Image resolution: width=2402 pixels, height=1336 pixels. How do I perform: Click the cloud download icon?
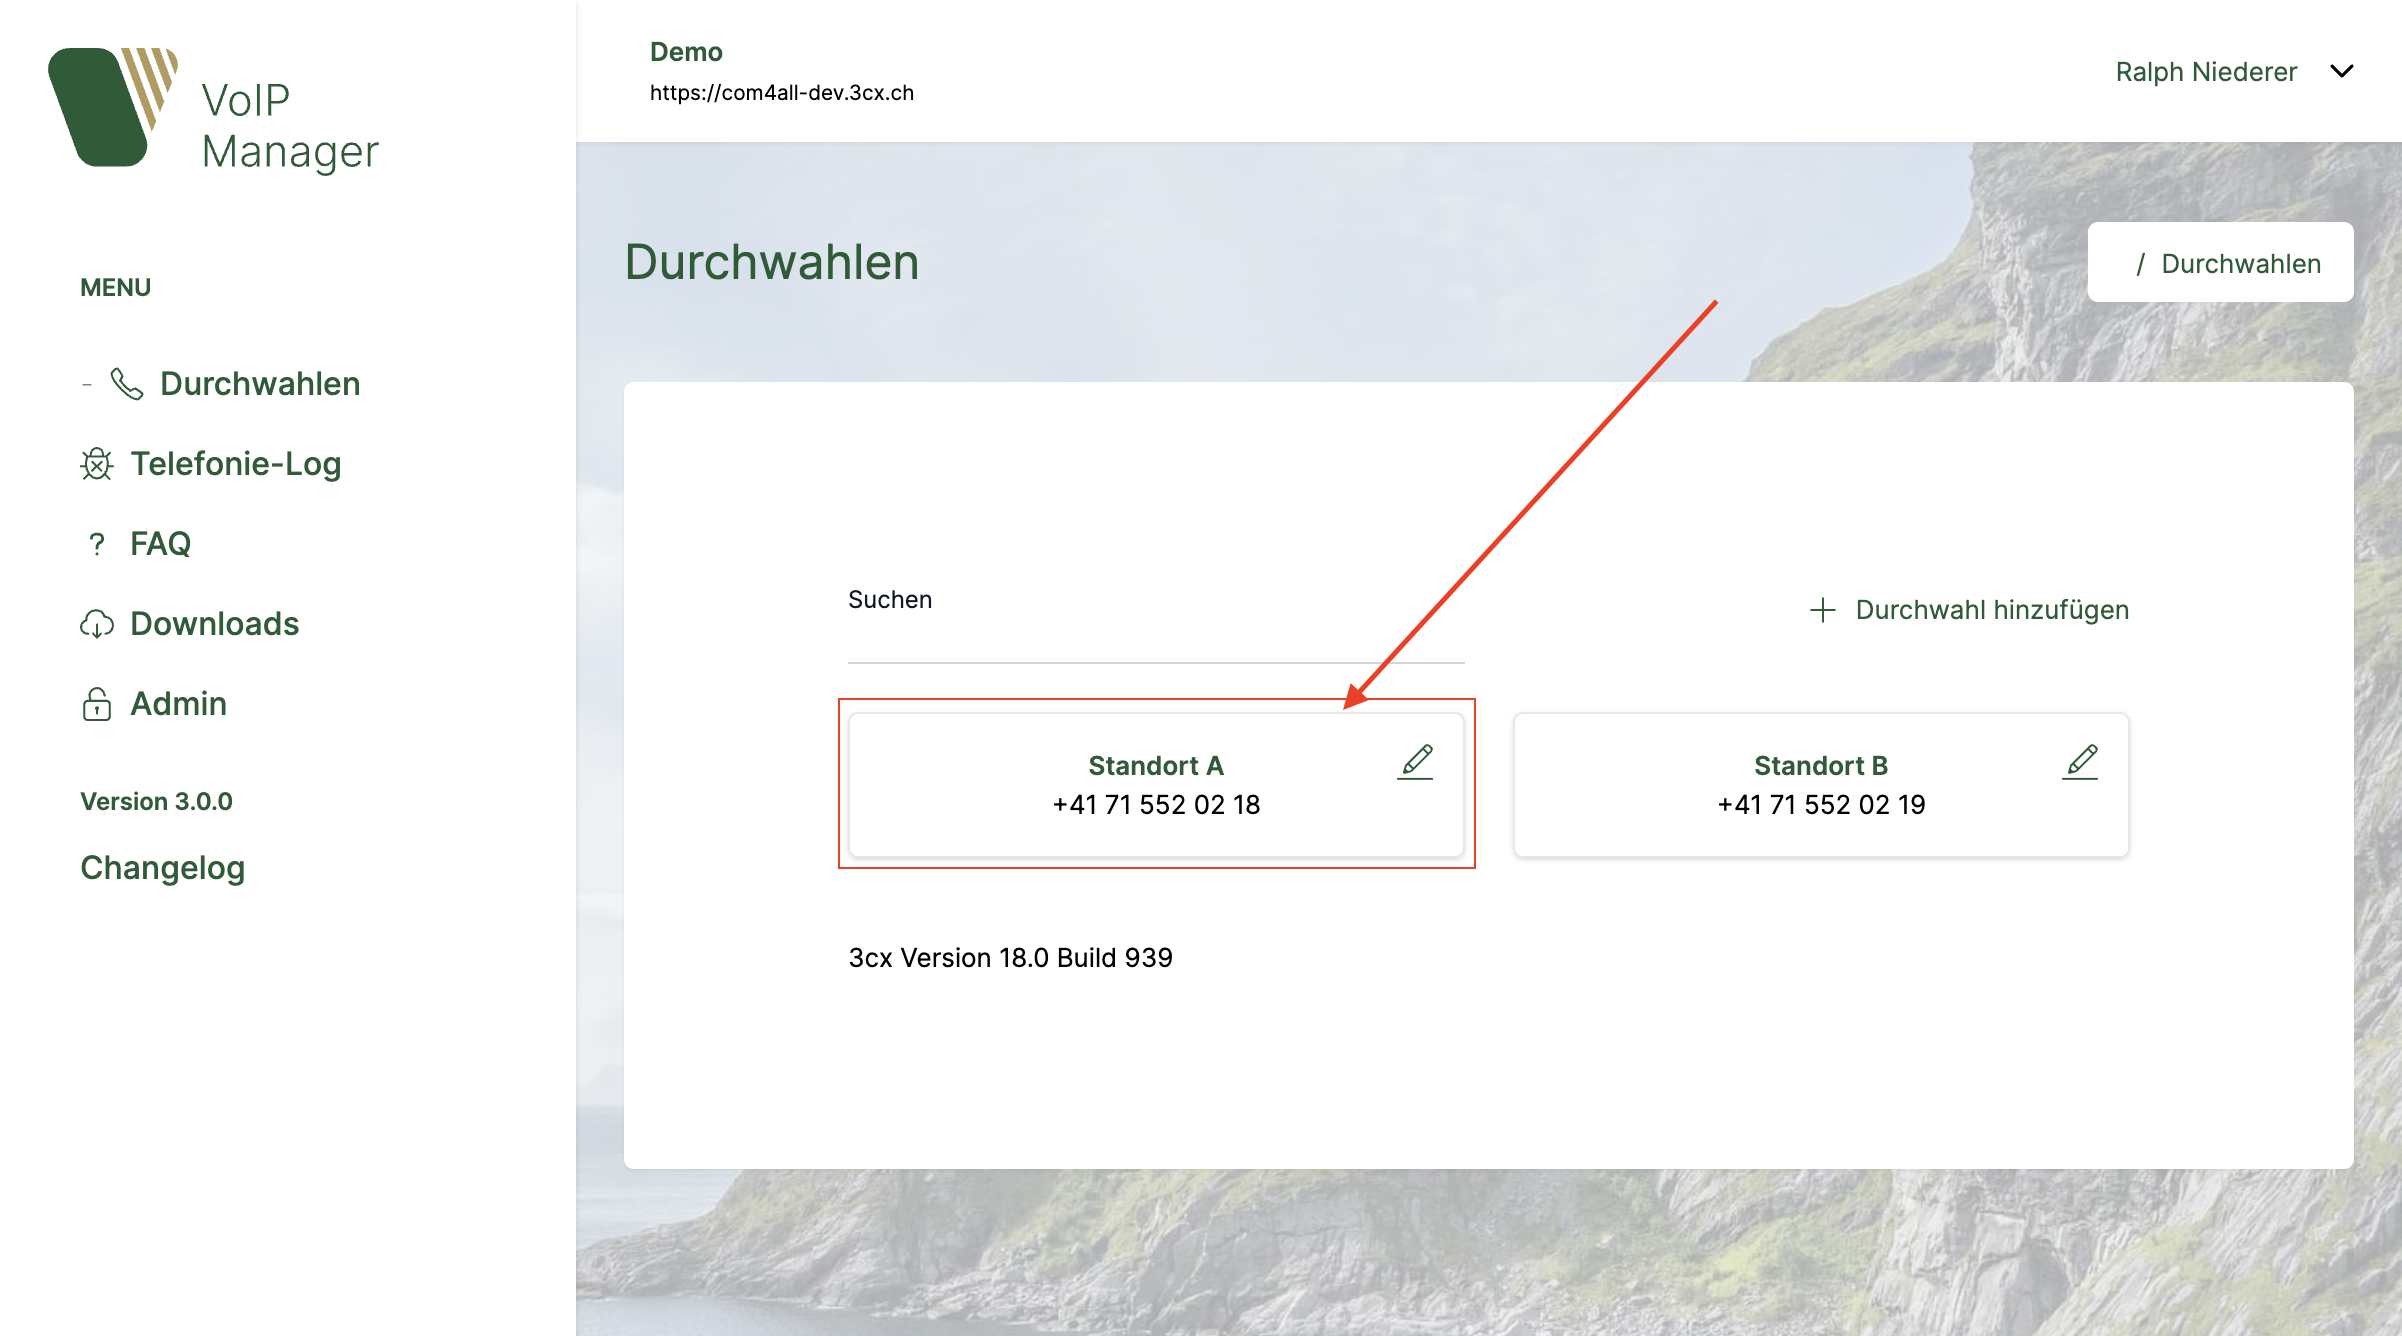97,624
